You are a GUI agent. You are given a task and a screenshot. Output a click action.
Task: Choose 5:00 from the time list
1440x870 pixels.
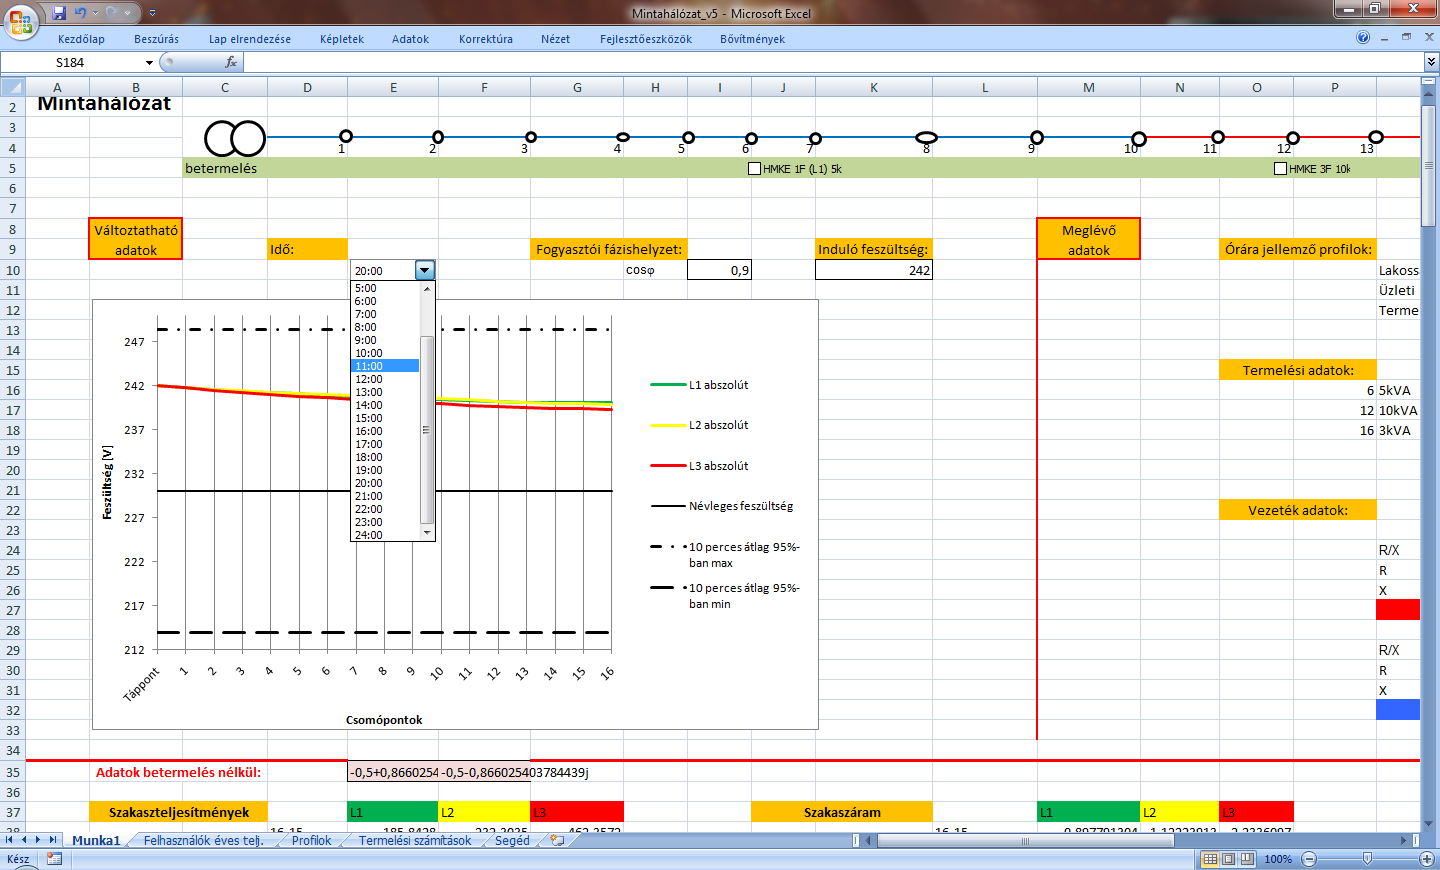[385, 288]
